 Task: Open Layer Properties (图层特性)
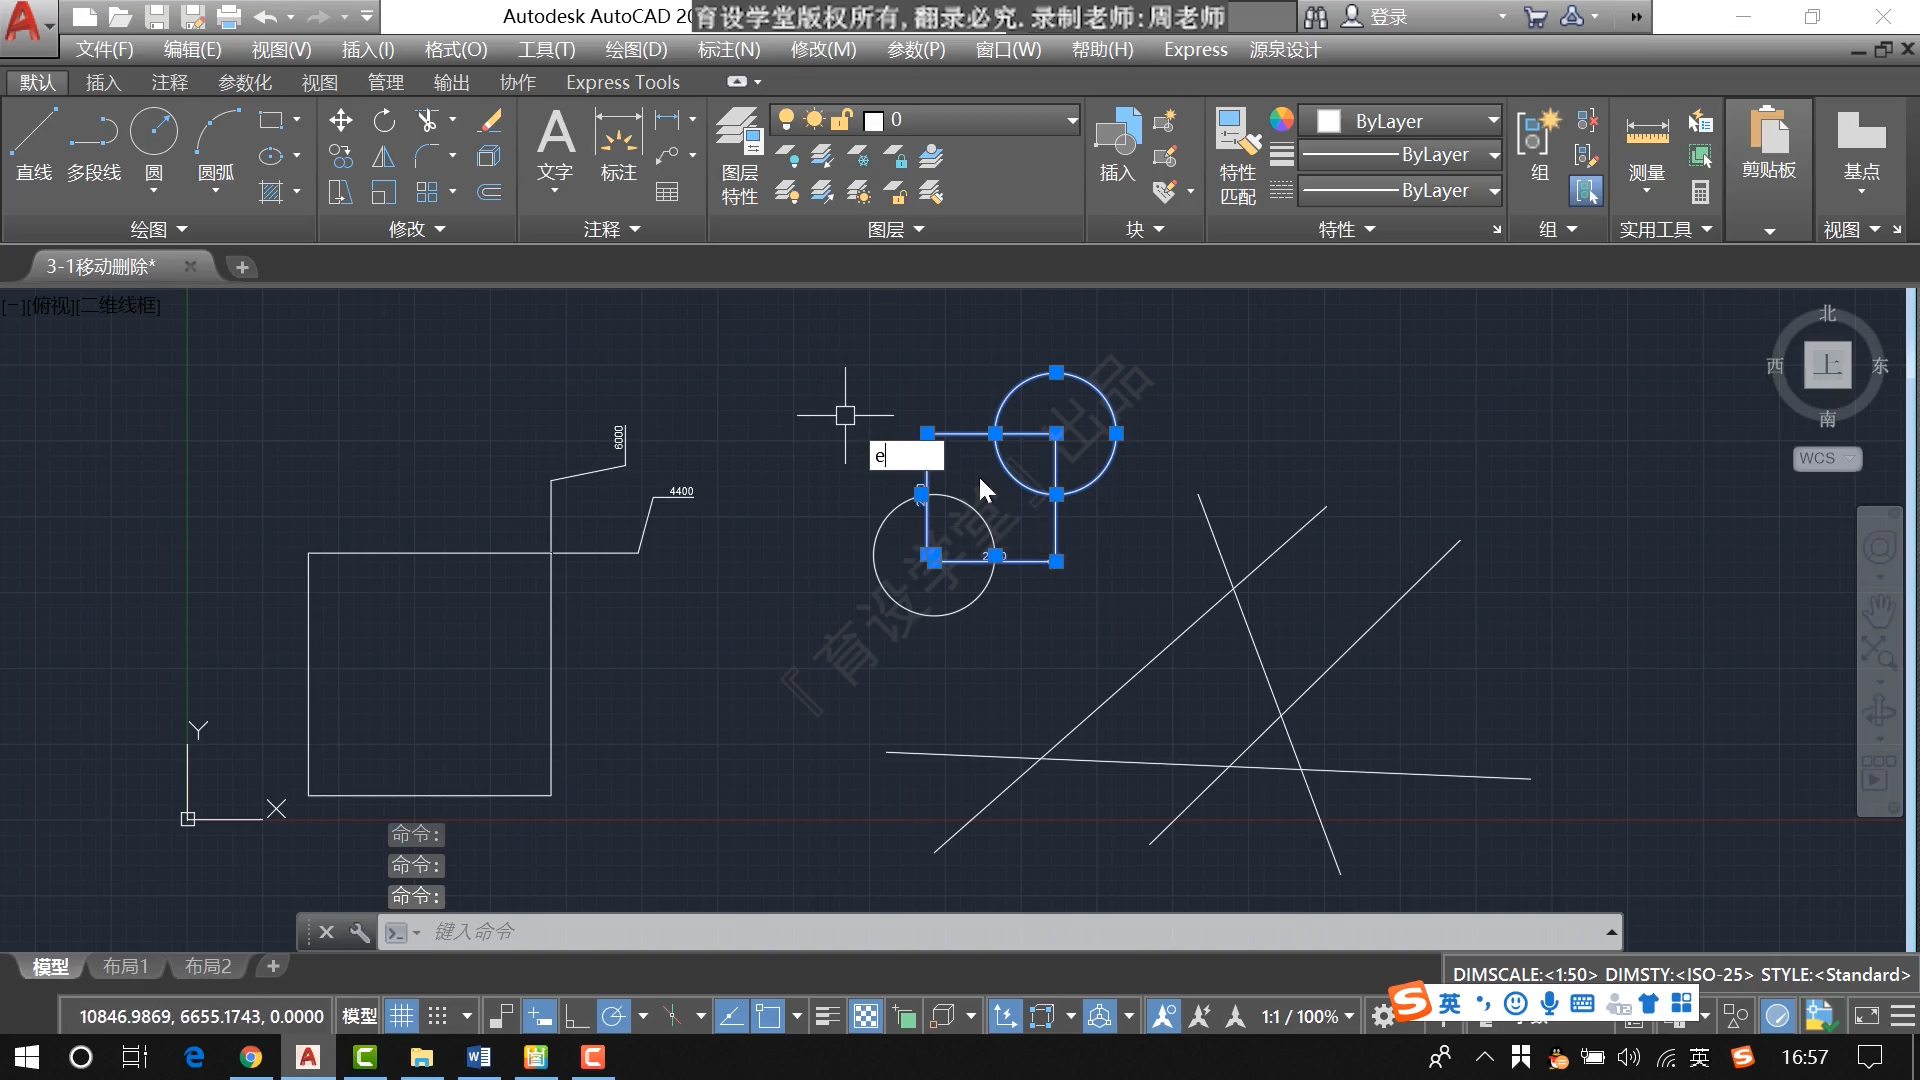tap(739, 155)
